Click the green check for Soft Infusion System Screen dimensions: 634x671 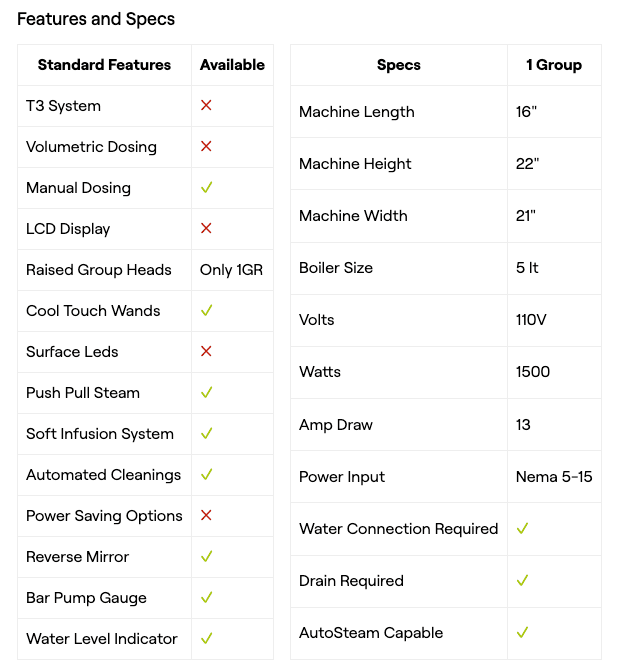coord(207,433)
